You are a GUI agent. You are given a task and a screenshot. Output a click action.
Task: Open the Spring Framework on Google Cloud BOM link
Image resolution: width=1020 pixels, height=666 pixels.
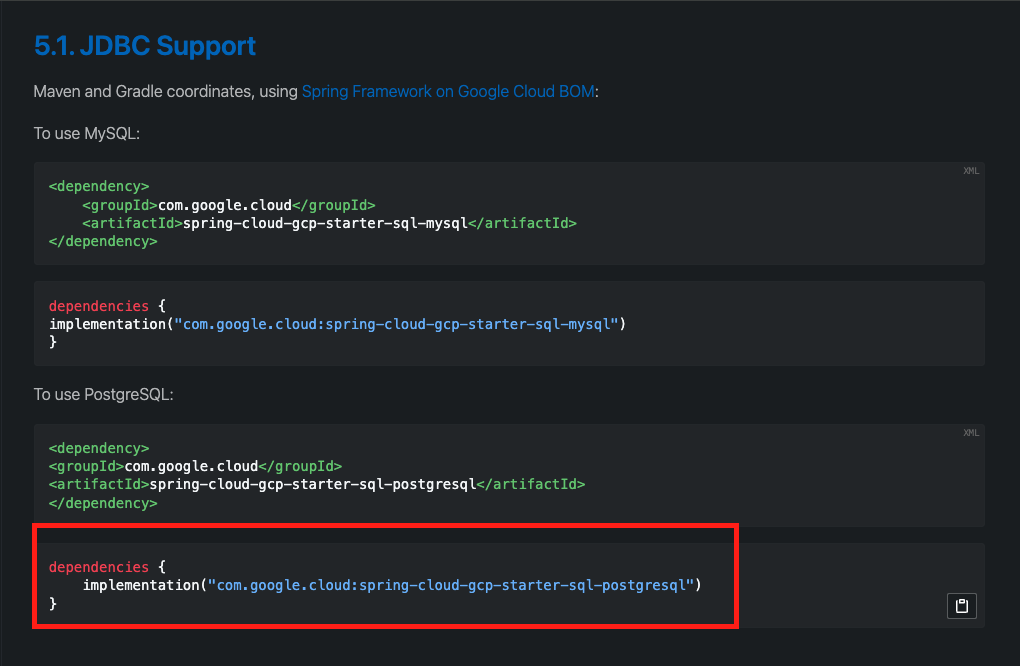(x=448, y=91)
